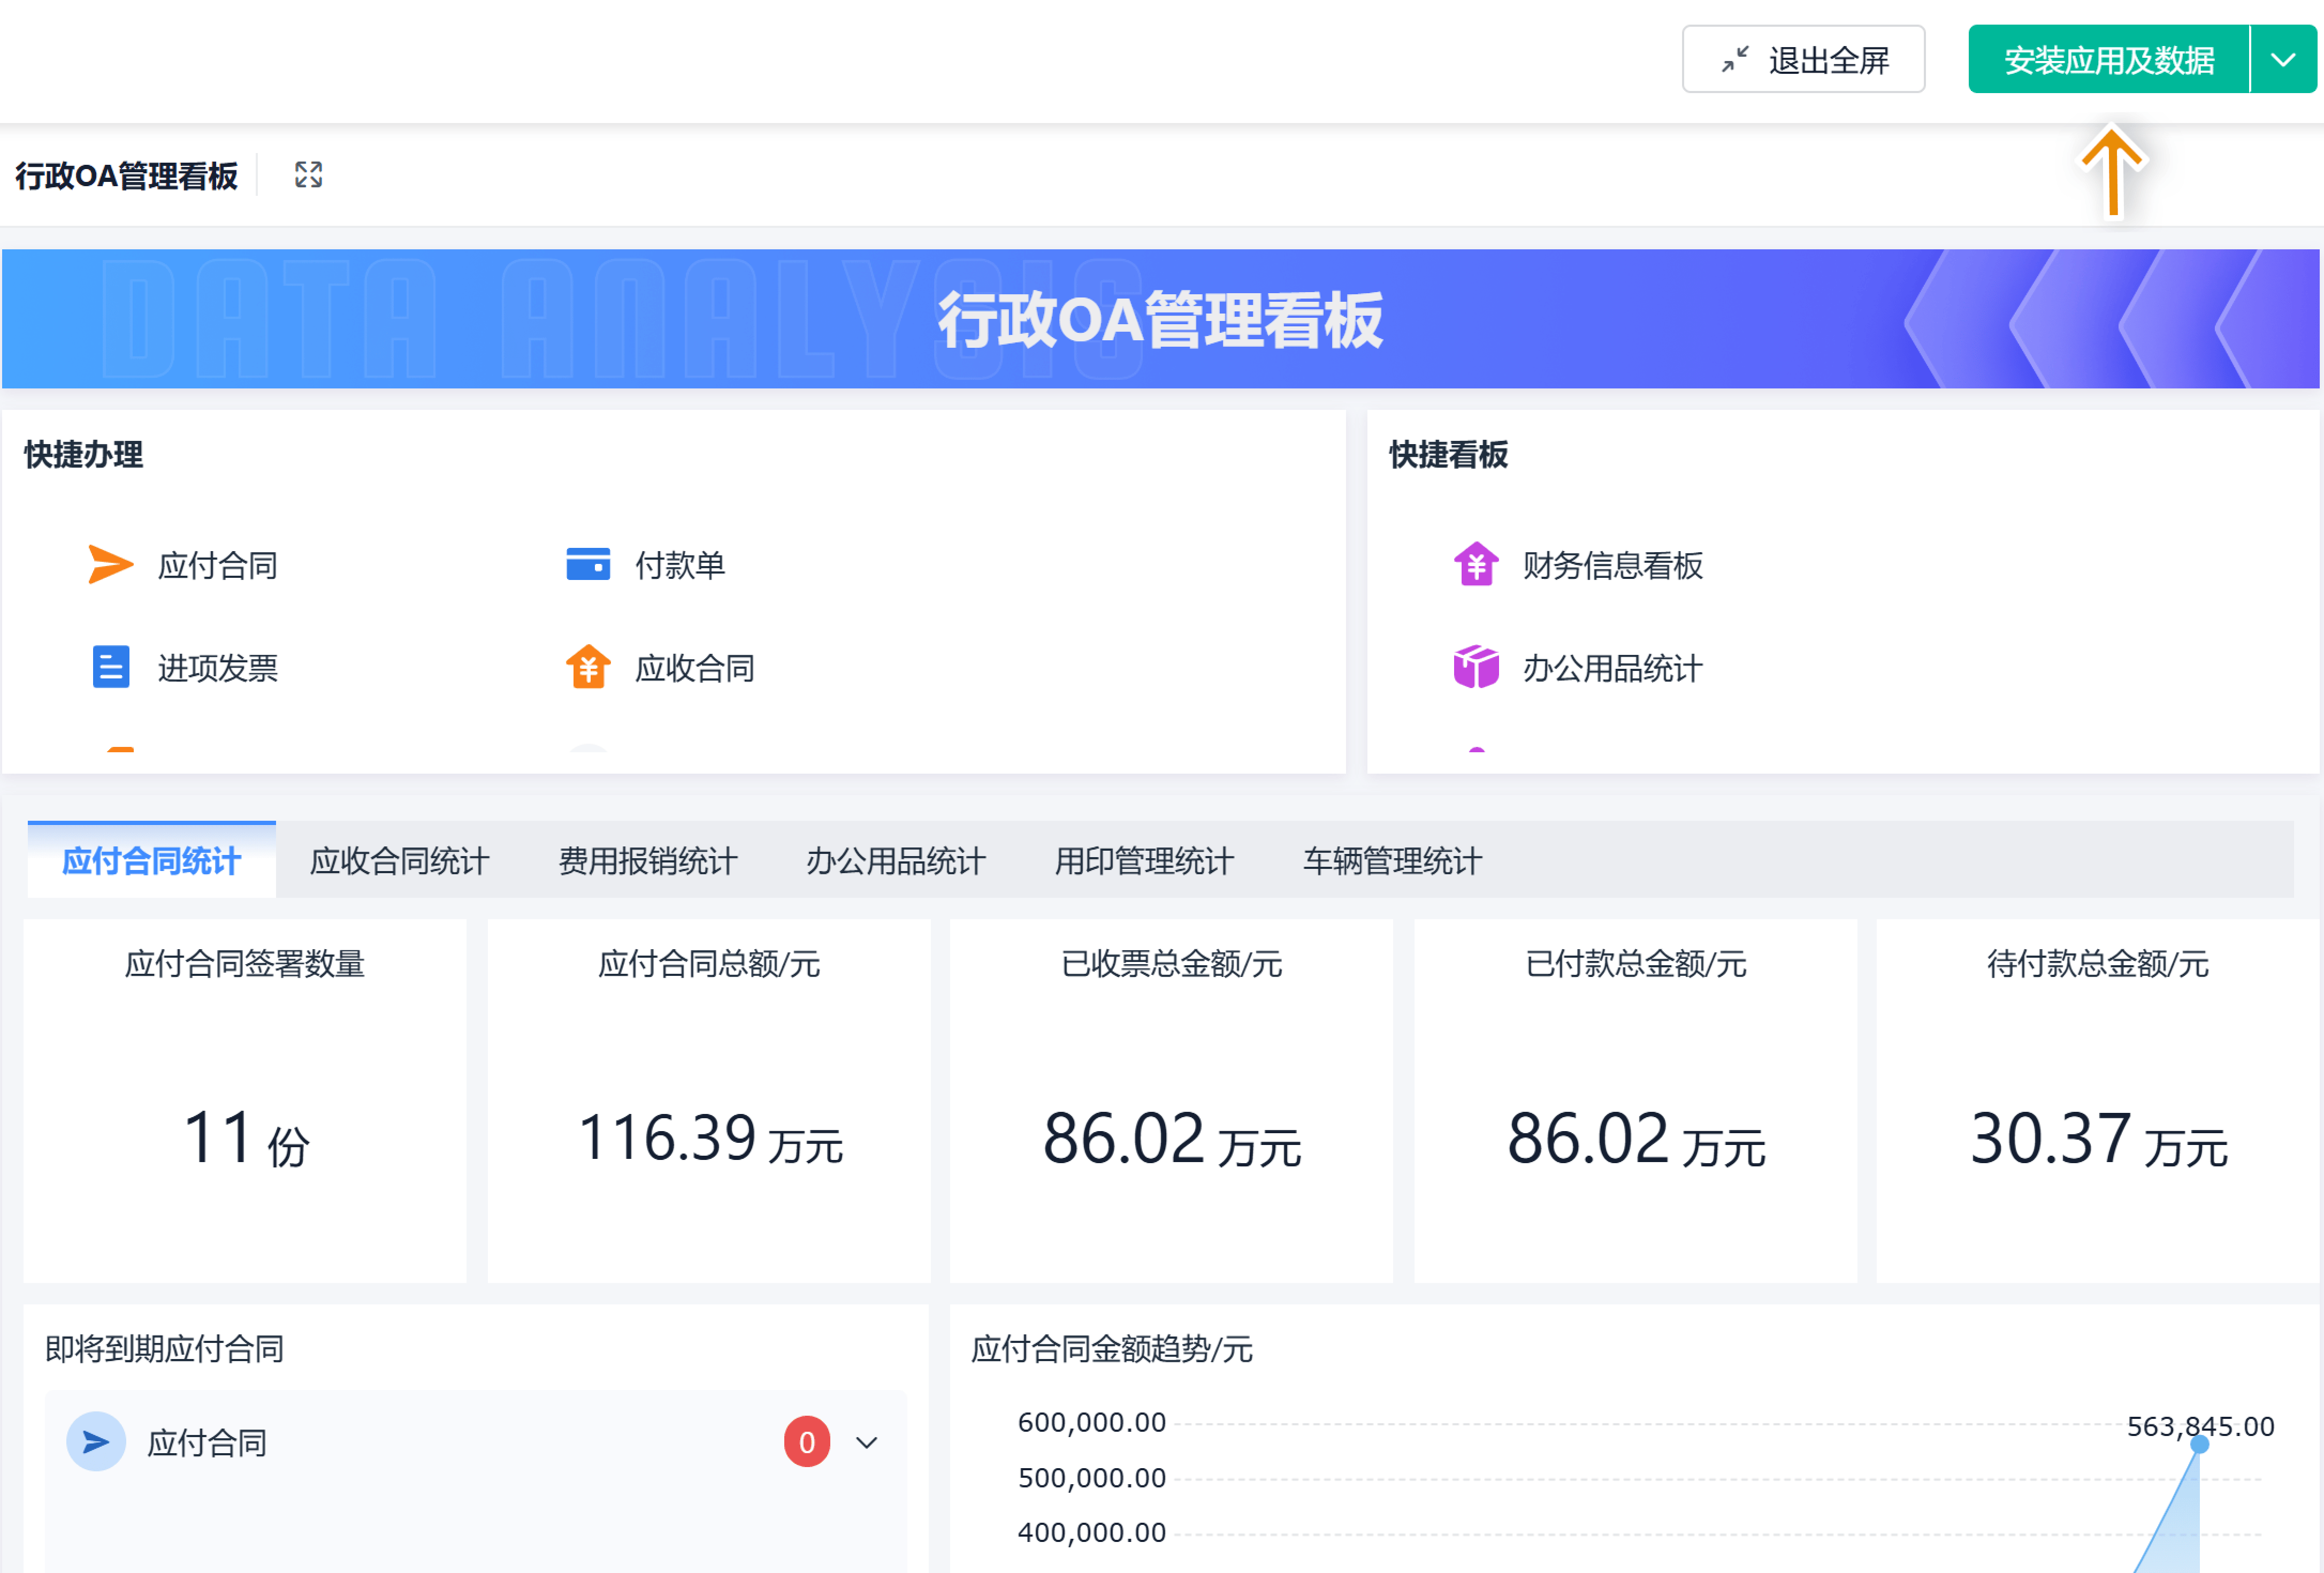The image size is (2324, 1573).
Task: Collapse the 应付合同 list using its chevron
Action: tap(866, 1442)
